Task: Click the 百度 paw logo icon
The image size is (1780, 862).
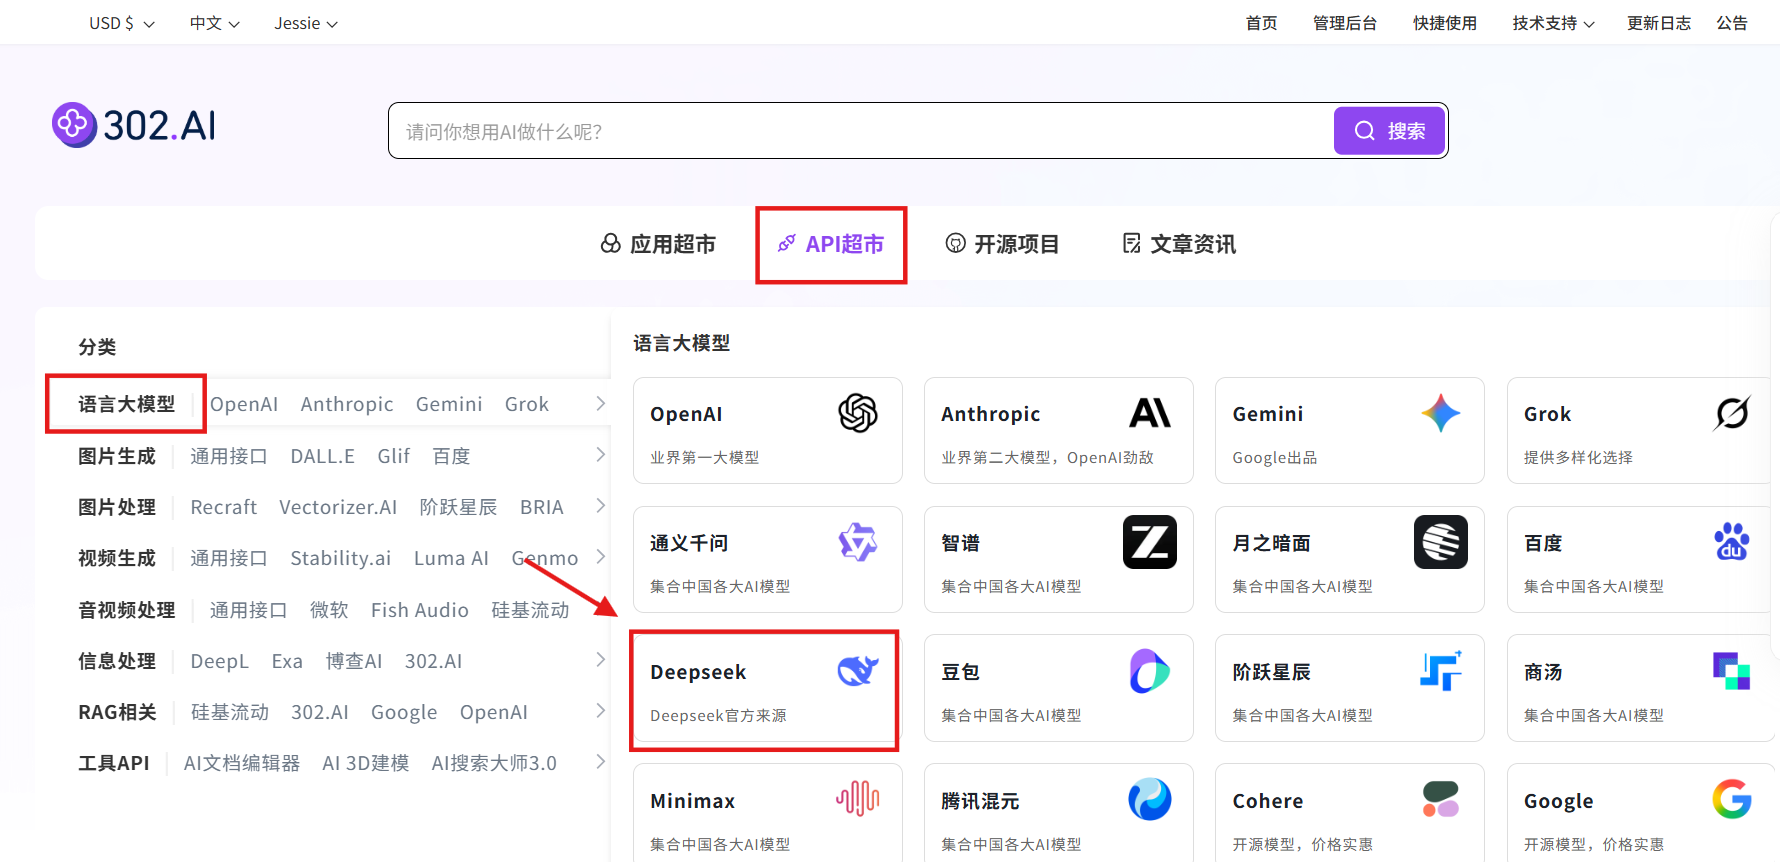Action: [x=1732, y=542]
